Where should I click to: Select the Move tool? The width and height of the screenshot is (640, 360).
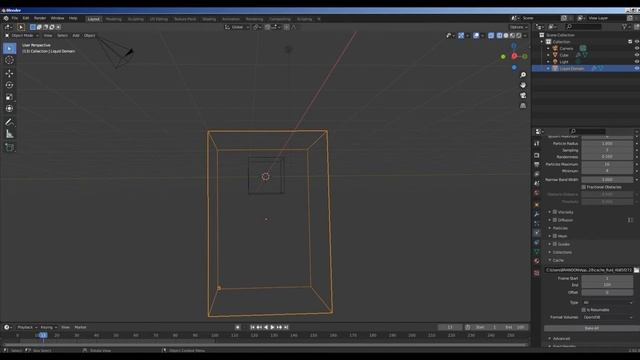[9, 73]
